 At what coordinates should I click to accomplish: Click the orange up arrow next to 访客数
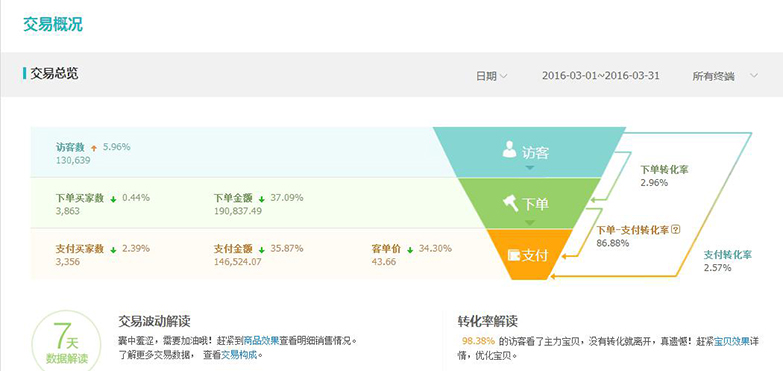pyautogui.click(x=94, y=148)
